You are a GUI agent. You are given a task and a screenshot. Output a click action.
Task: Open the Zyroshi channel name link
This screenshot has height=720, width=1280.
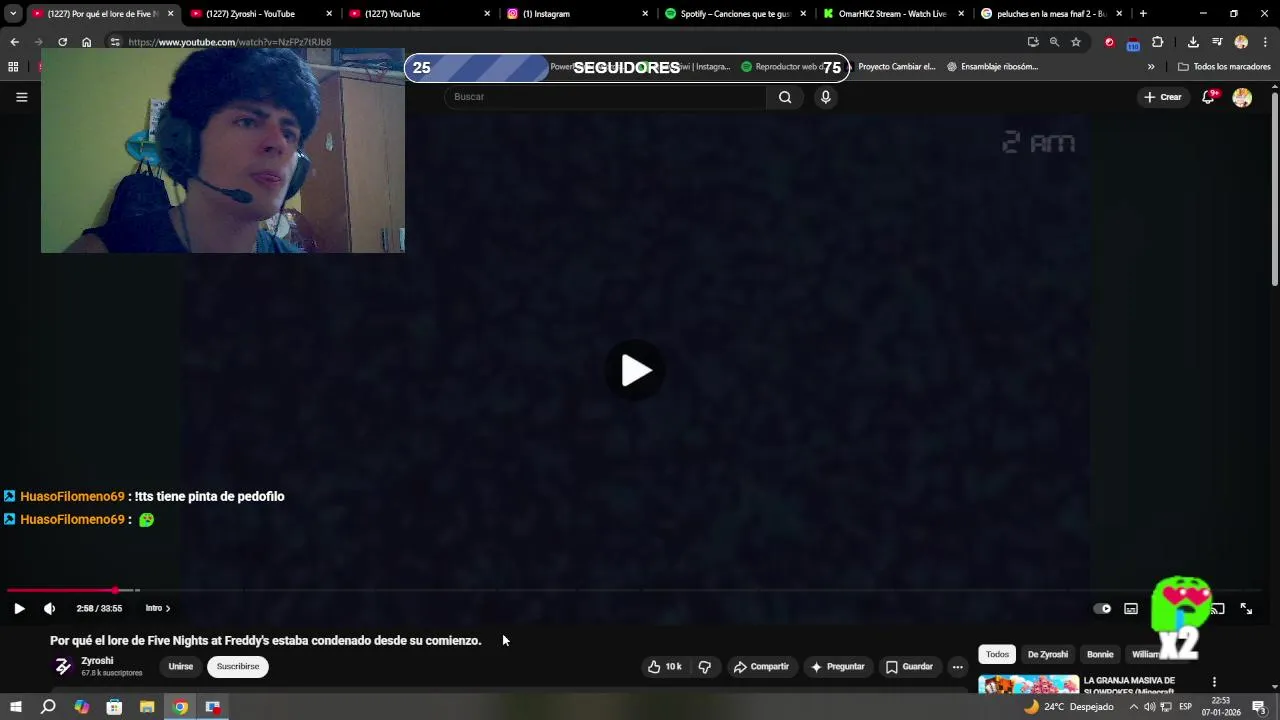click(97, 661)
